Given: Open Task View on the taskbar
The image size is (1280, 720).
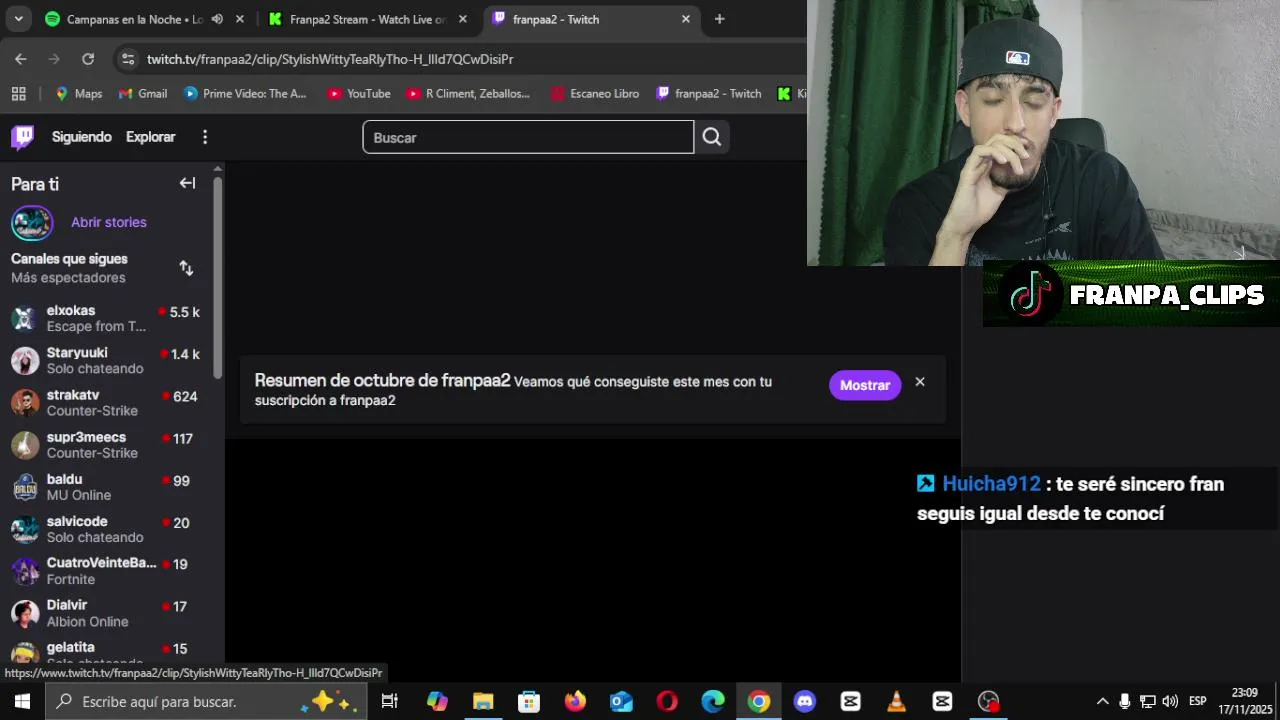Looking at the screenshot, I should [390, 701].
